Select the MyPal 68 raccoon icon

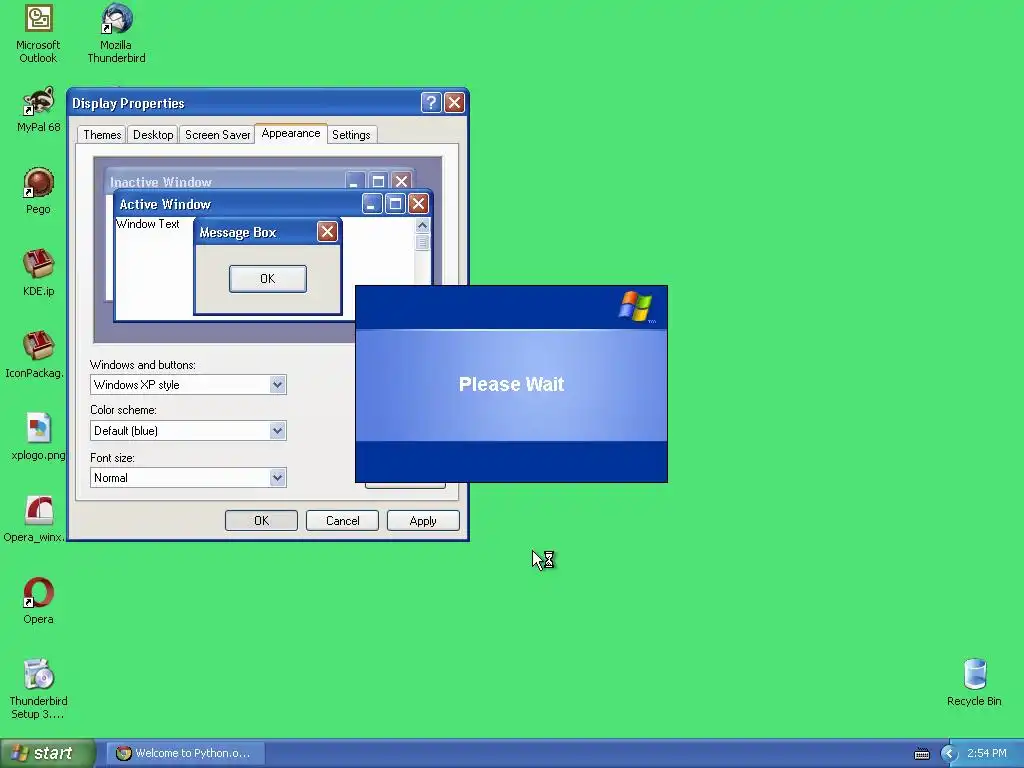coord(38,110)
